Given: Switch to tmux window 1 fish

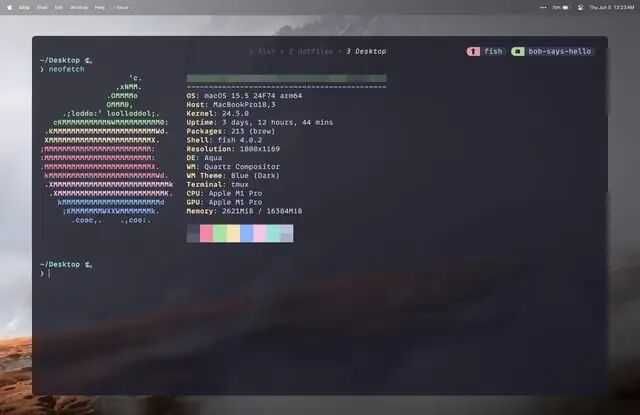Looking at the screenshot, I should point(262,51).
